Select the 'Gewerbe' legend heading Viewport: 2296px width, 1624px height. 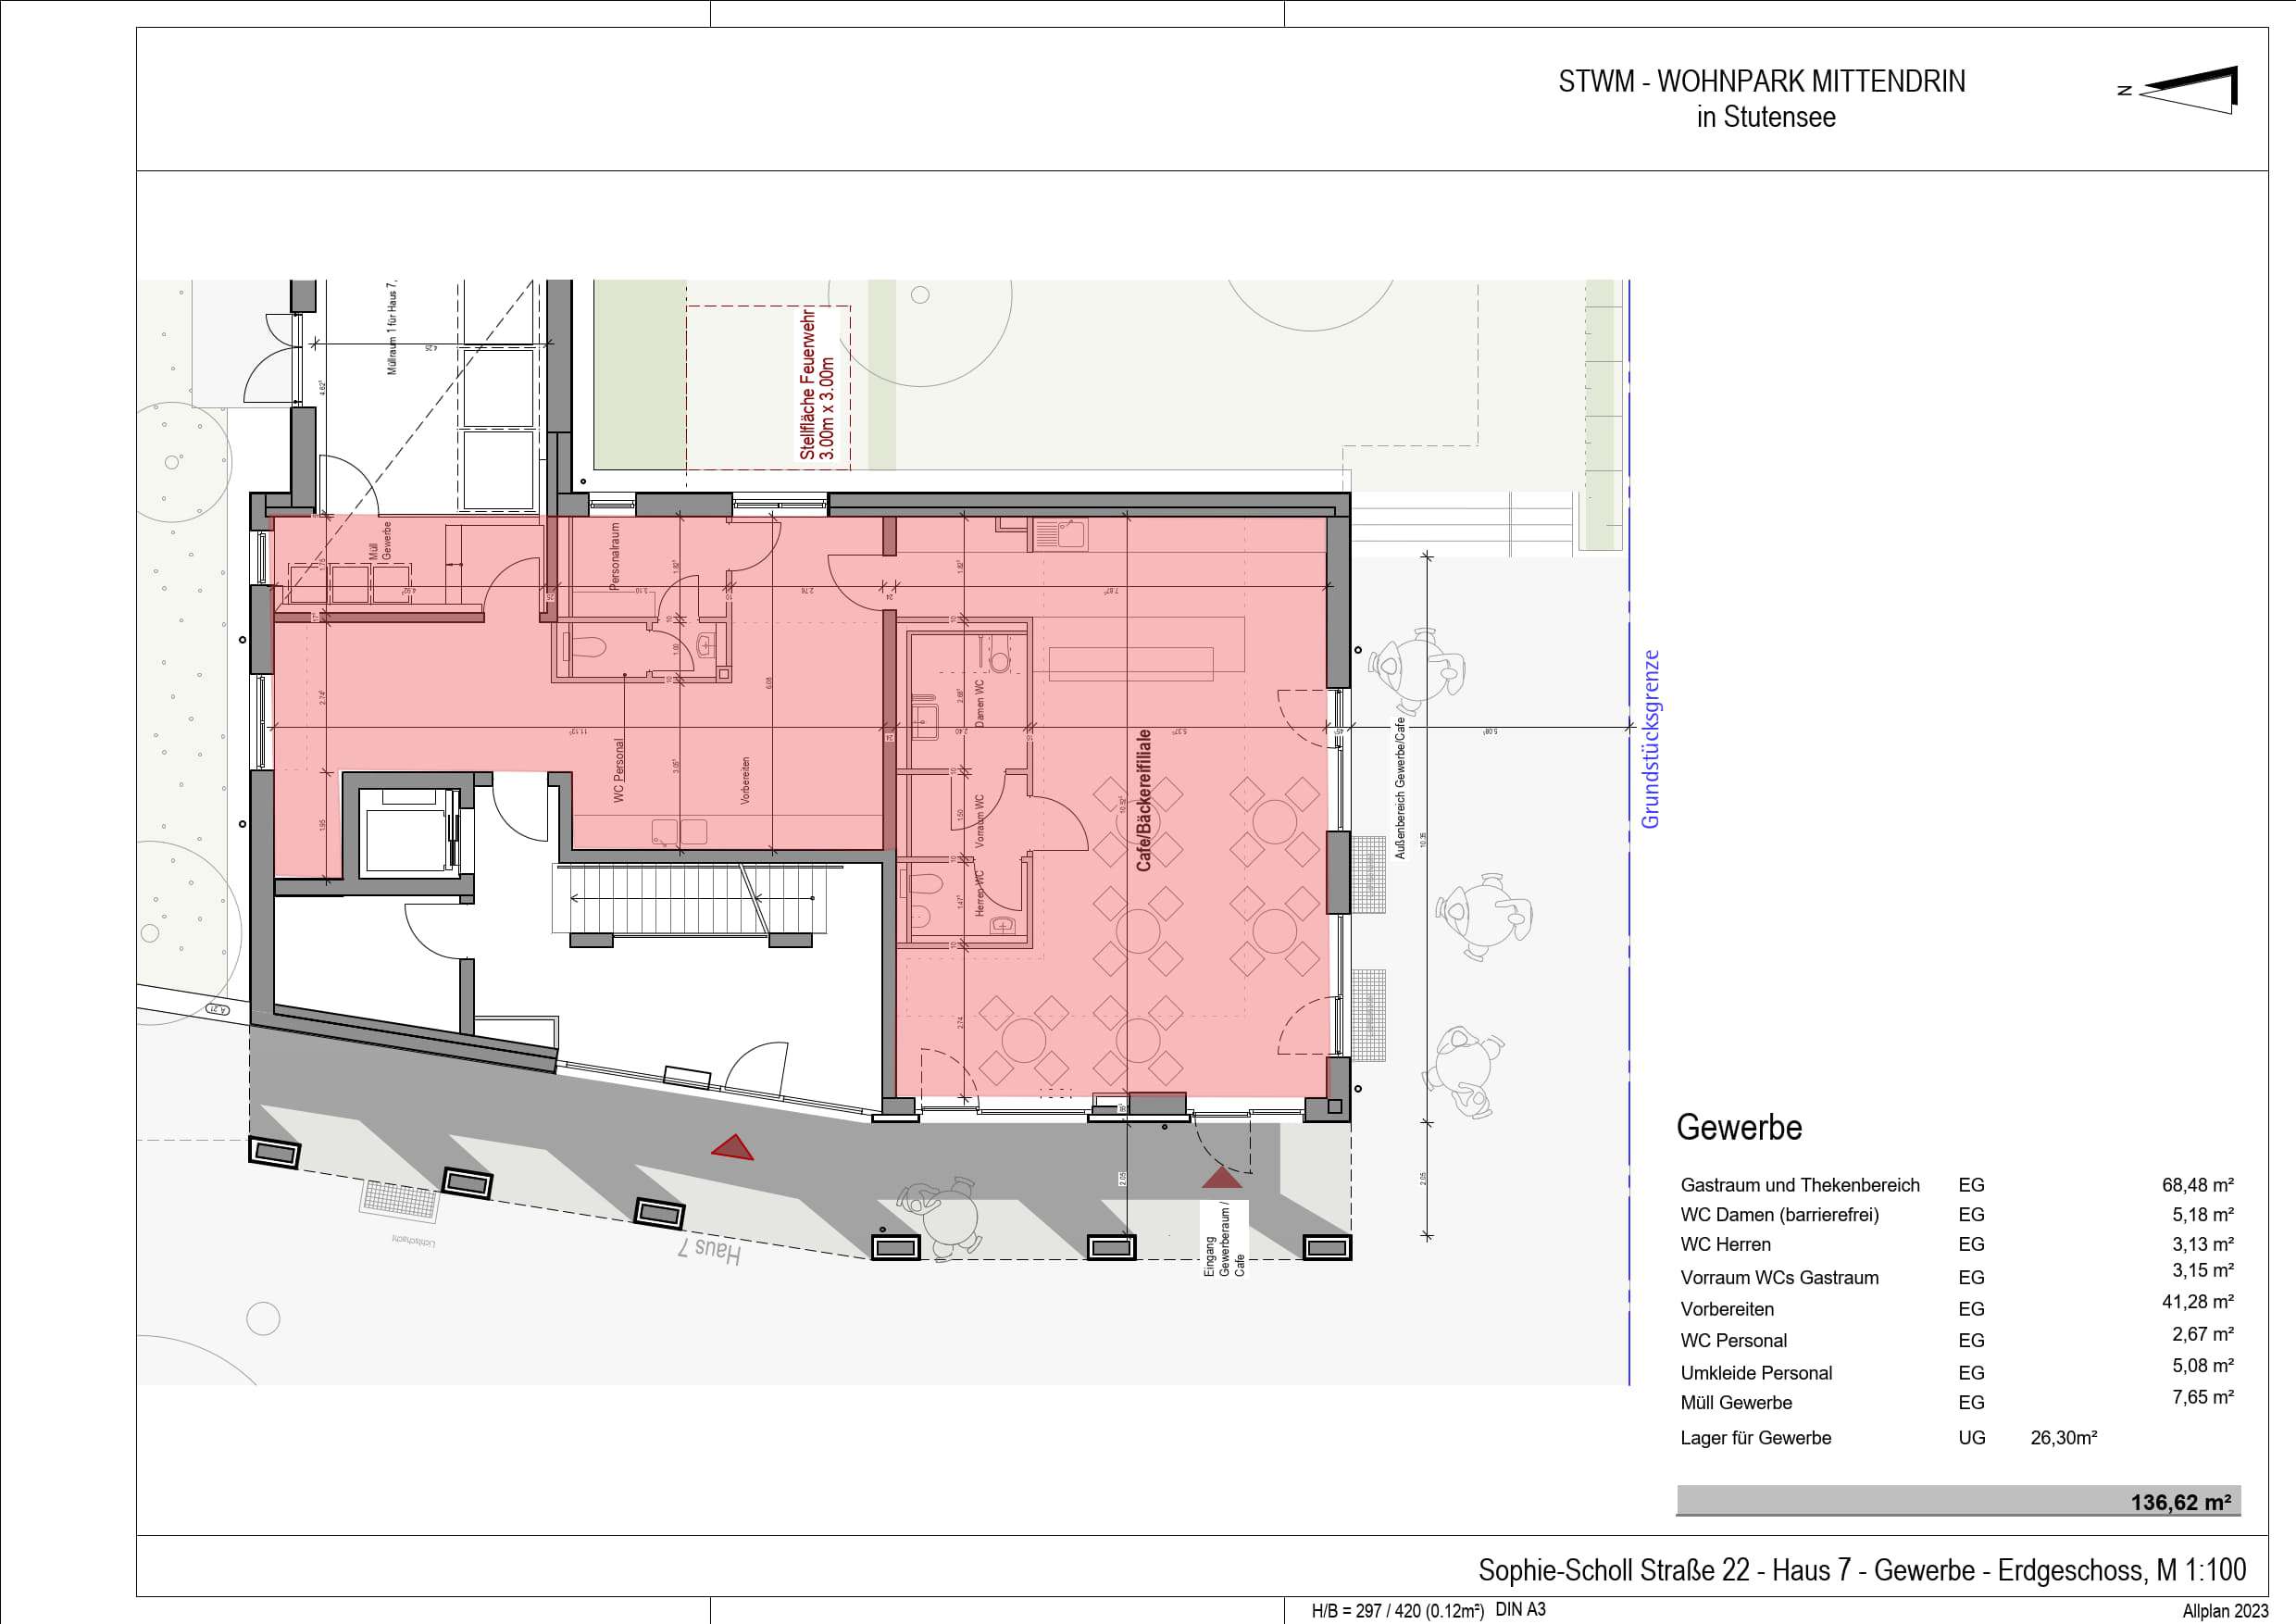1739,1127
